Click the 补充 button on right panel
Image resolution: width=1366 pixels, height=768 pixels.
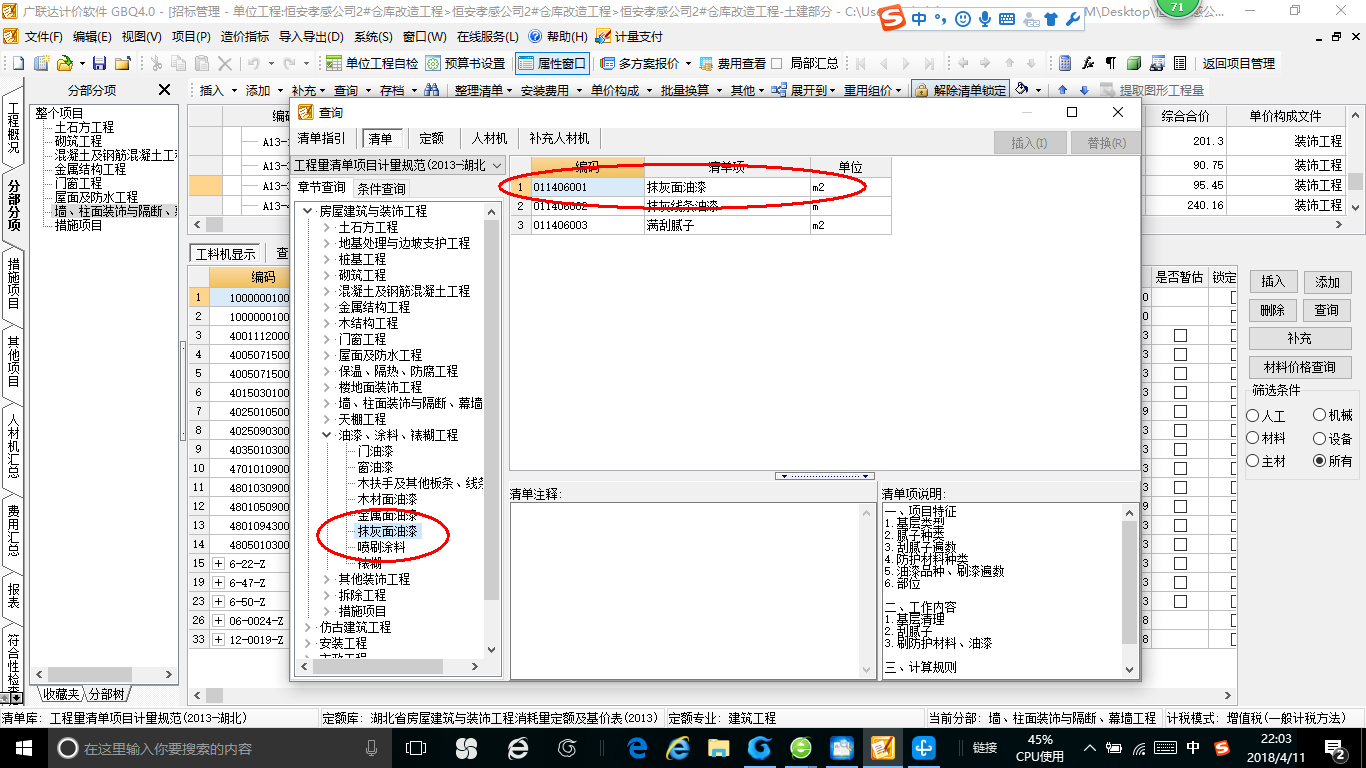pyautogui.click(x=1300, y=339)
